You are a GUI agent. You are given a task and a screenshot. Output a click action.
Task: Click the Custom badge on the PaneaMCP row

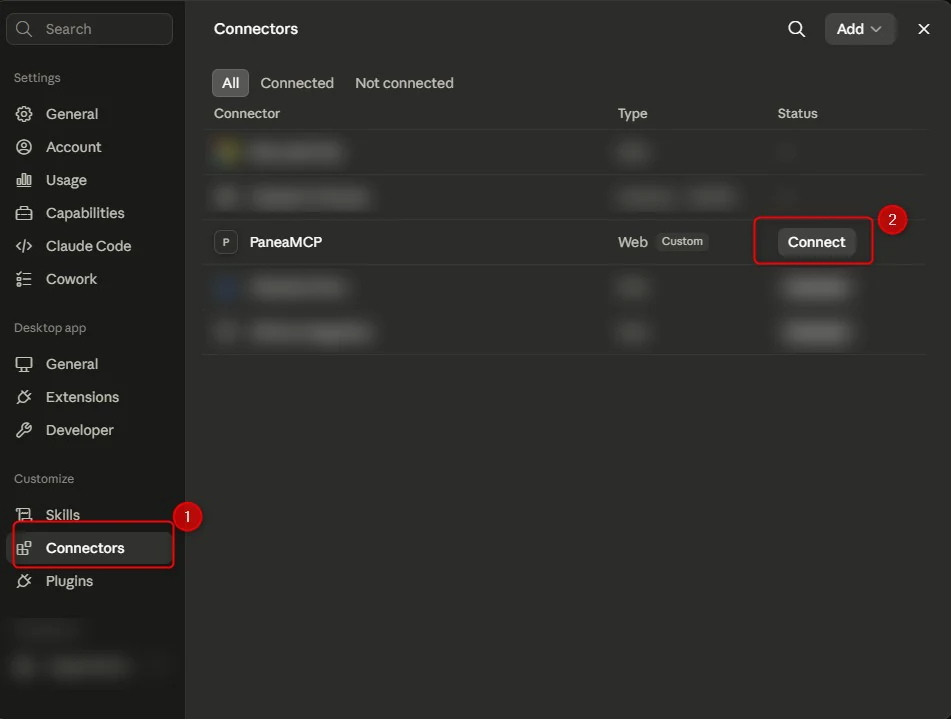tap(682, 241)
